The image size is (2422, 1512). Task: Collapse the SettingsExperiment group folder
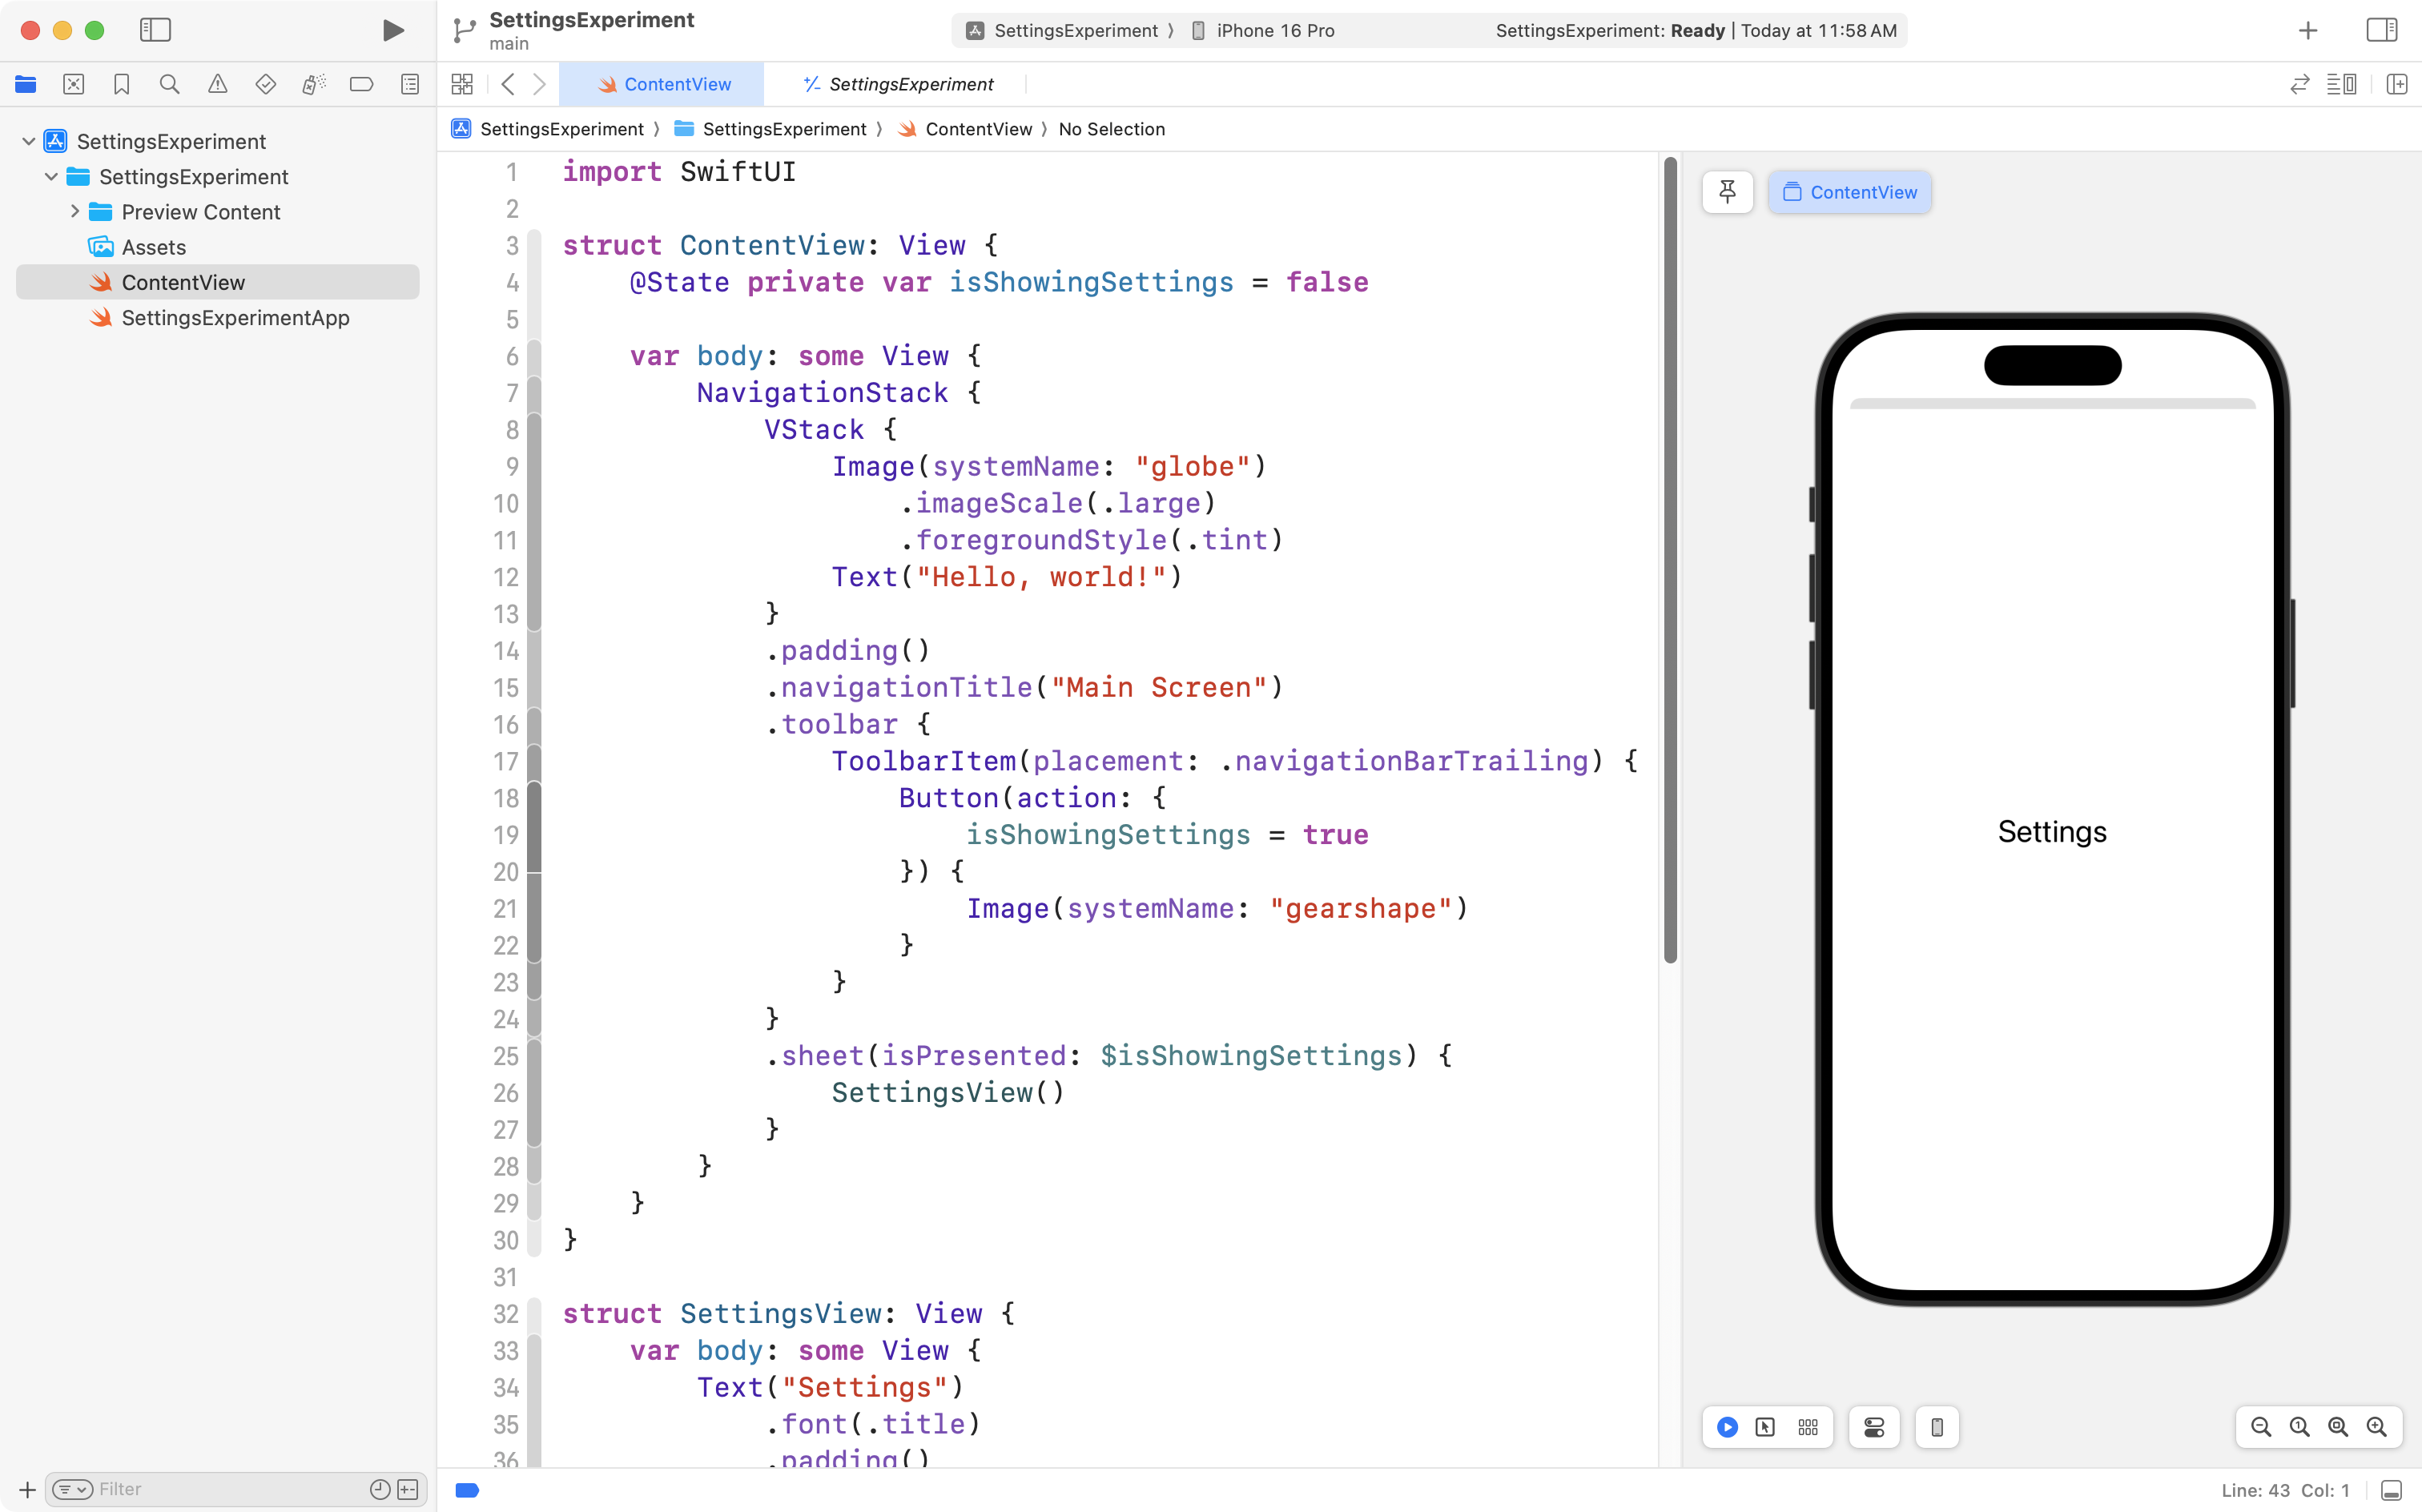tap(51, 176)
